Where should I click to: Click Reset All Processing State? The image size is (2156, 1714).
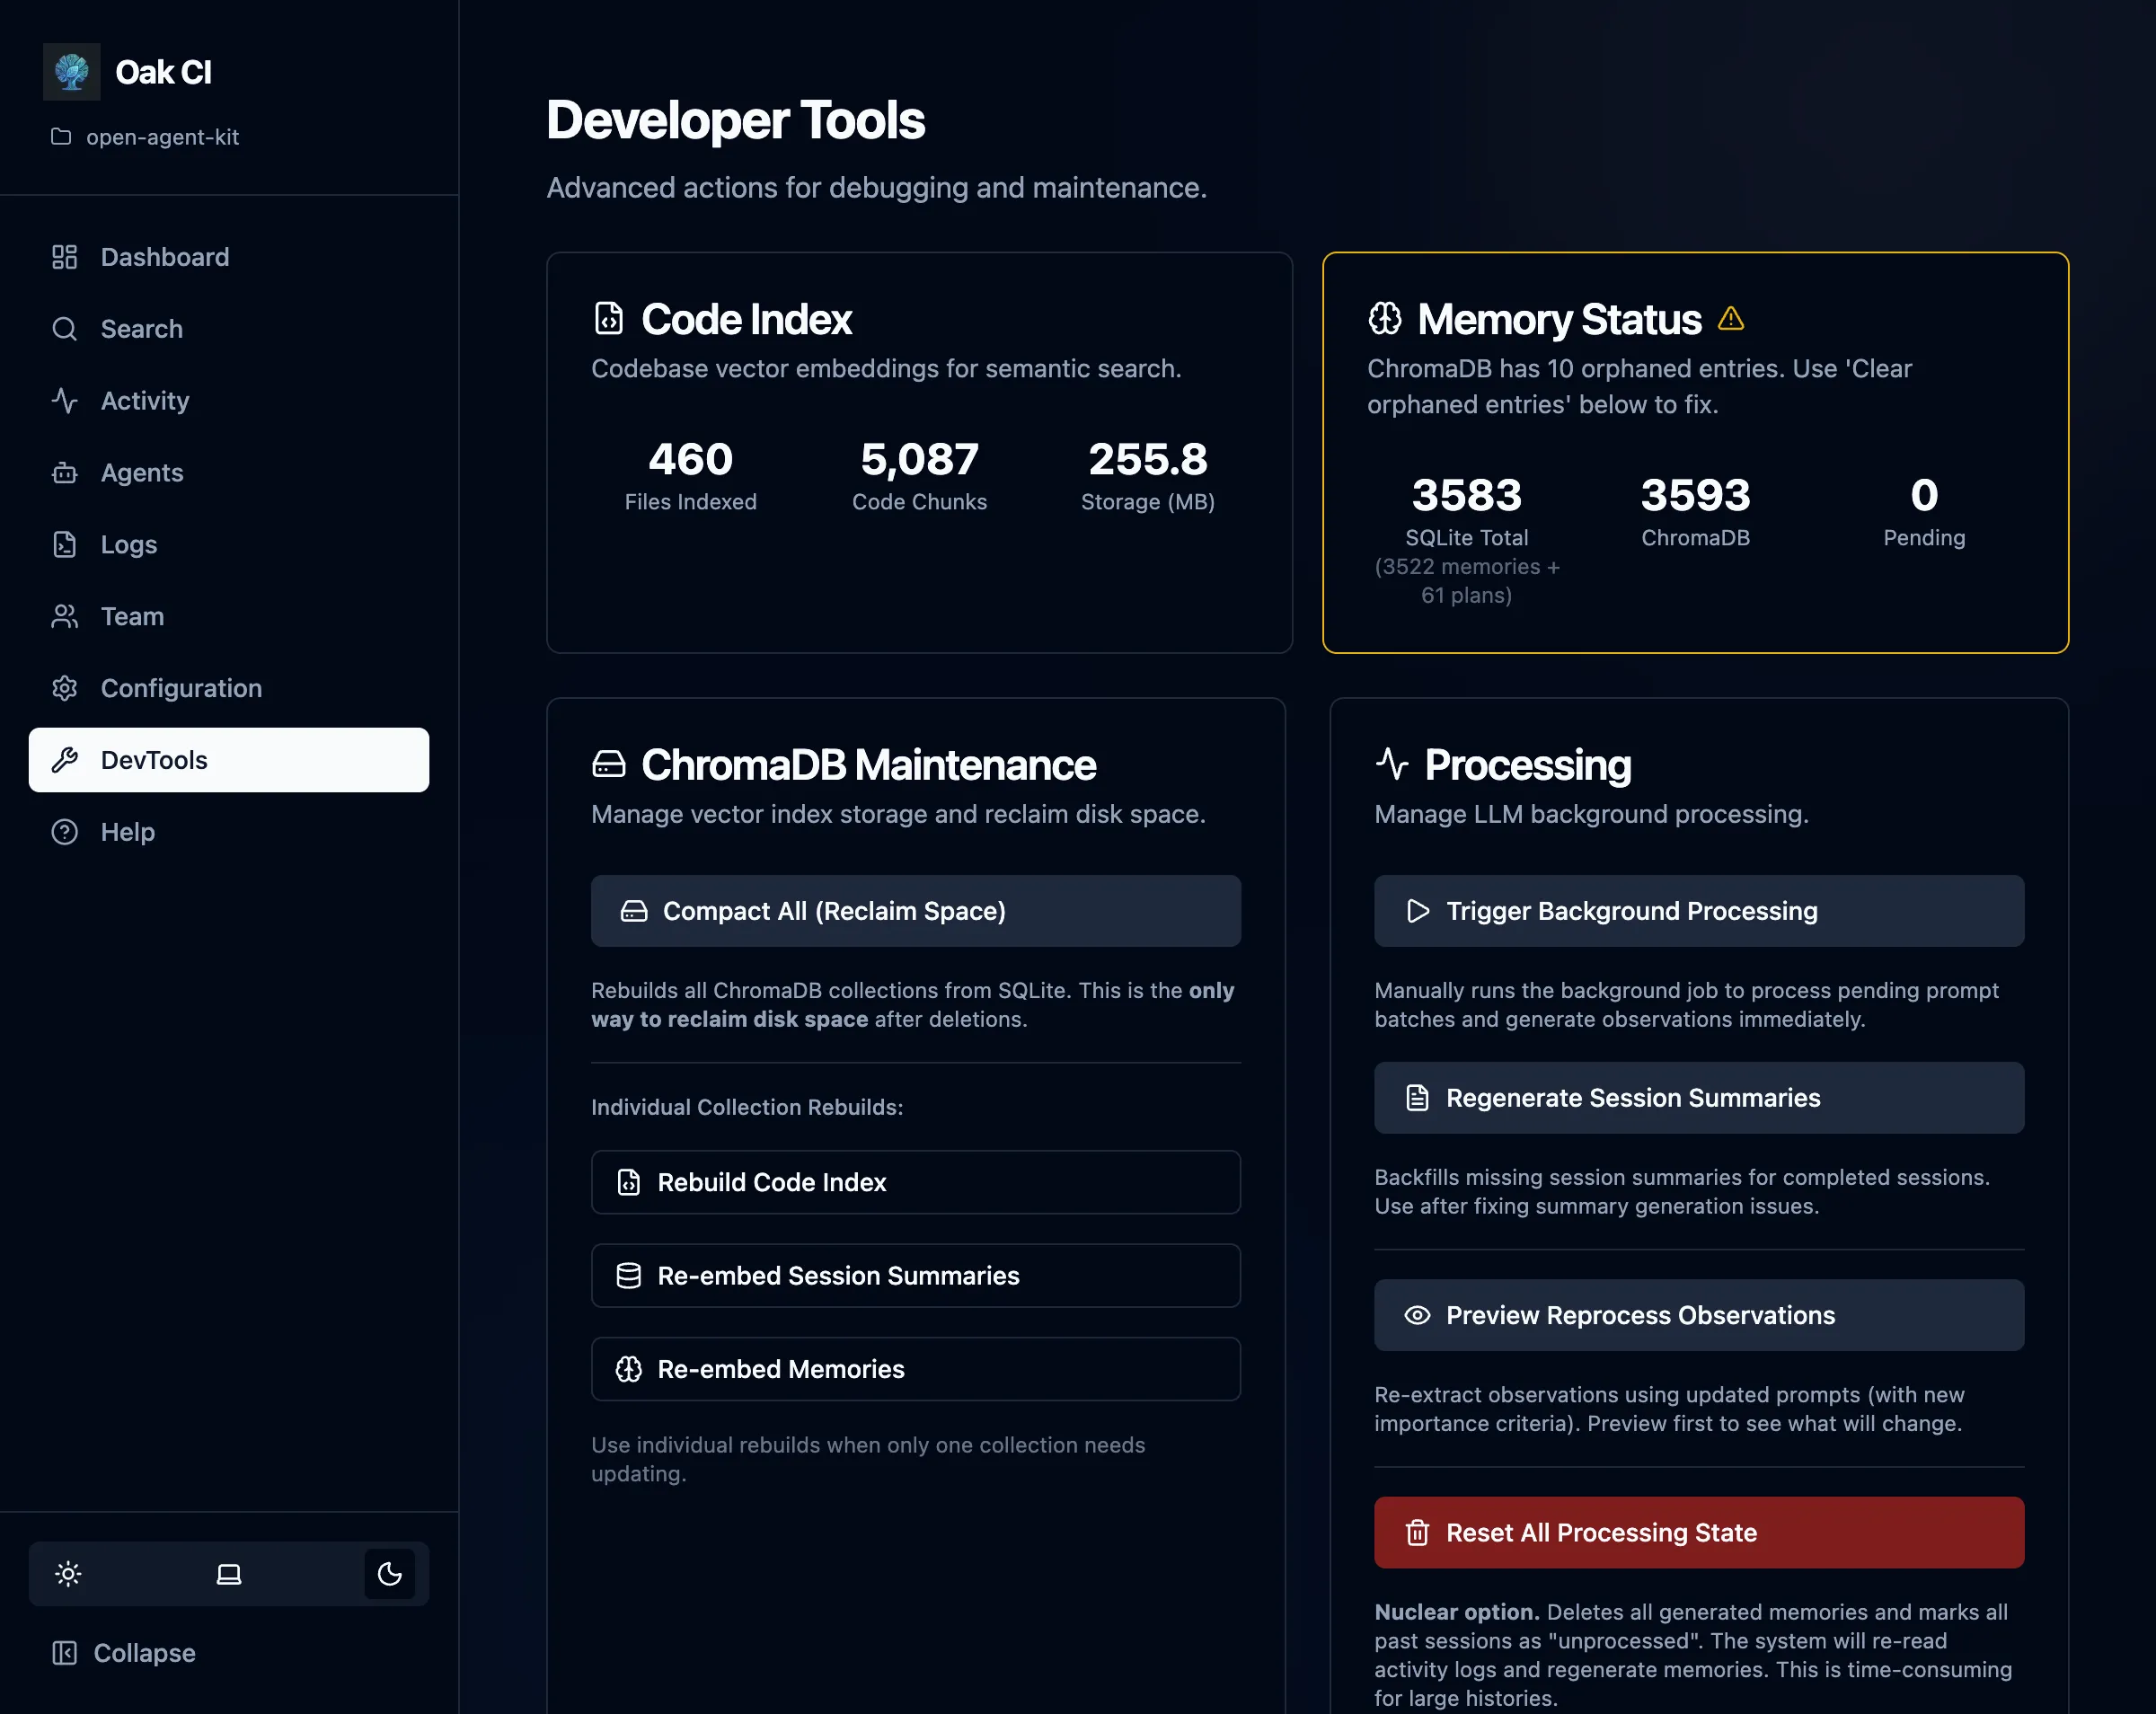click(x=1698, y=1532)
